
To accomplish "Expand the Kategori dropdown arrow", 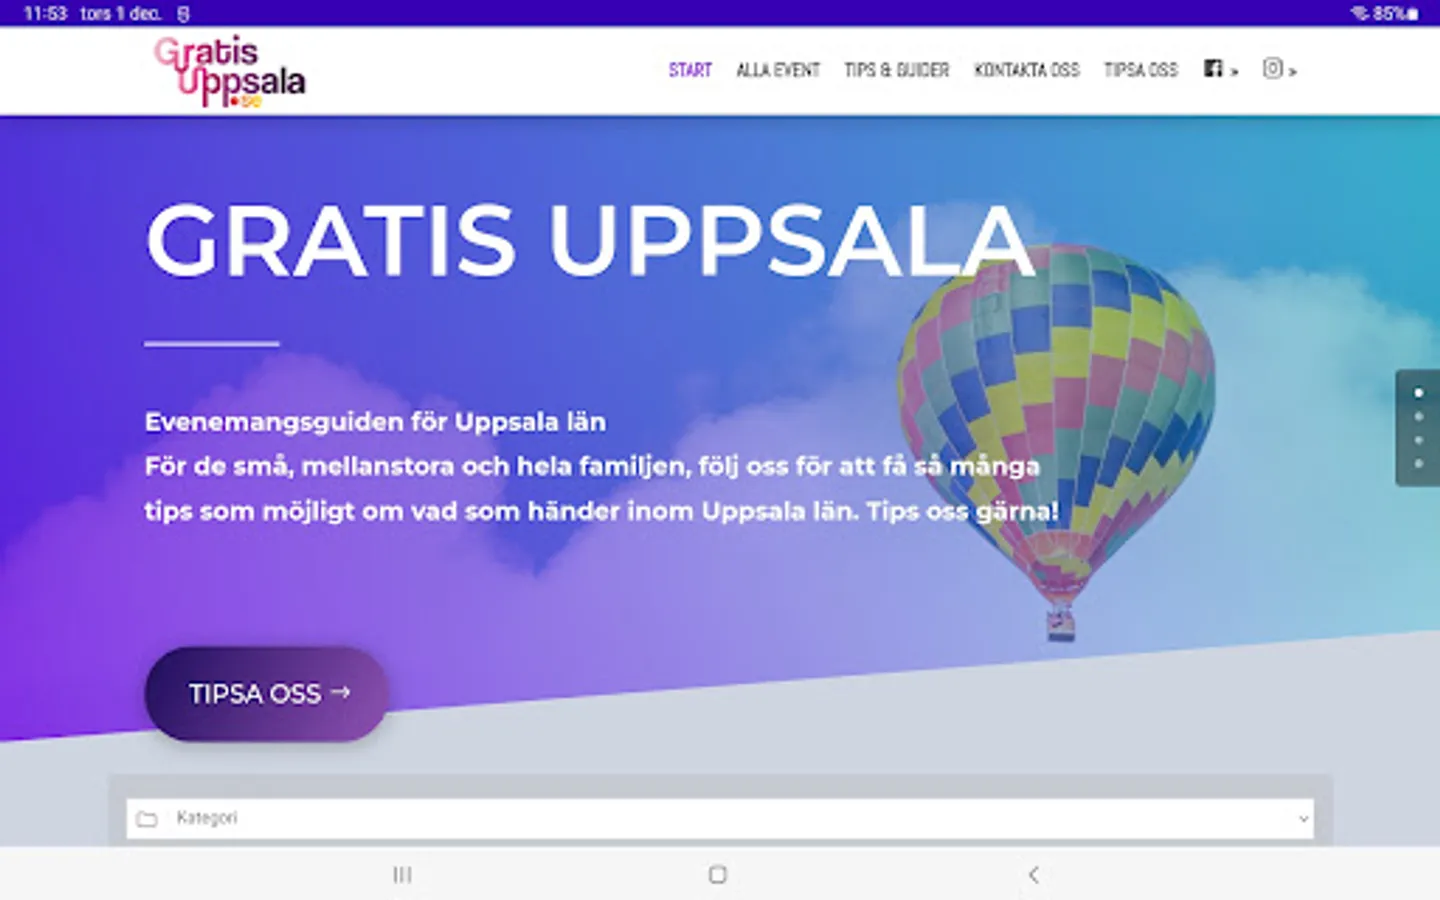I will tap(1303, 819).
